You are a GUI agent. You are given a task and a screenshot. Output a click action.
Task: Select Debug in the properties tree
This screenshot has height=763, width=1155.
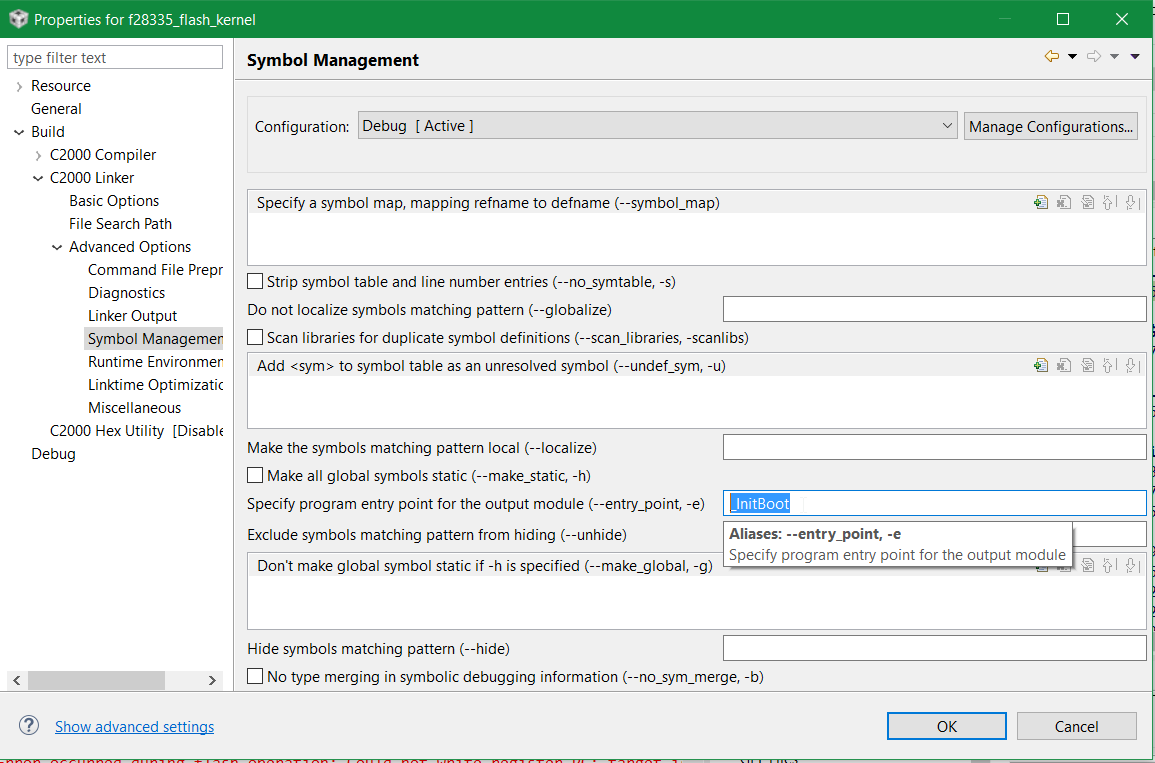click(x=53, y=454)
